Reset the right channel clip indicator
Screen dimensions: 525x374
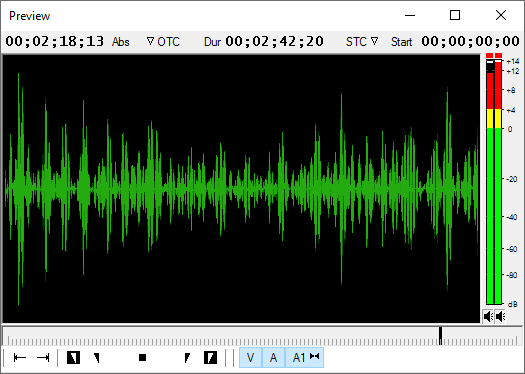coord(498,55)
